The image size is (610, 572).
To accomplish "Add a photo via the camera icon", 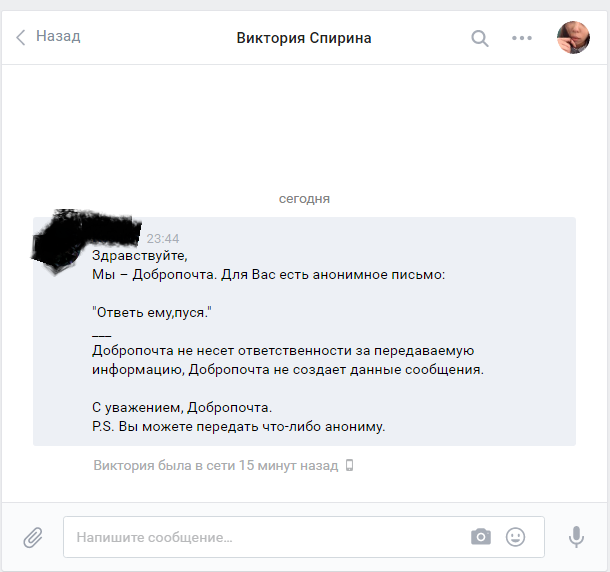I will [481, 537].
